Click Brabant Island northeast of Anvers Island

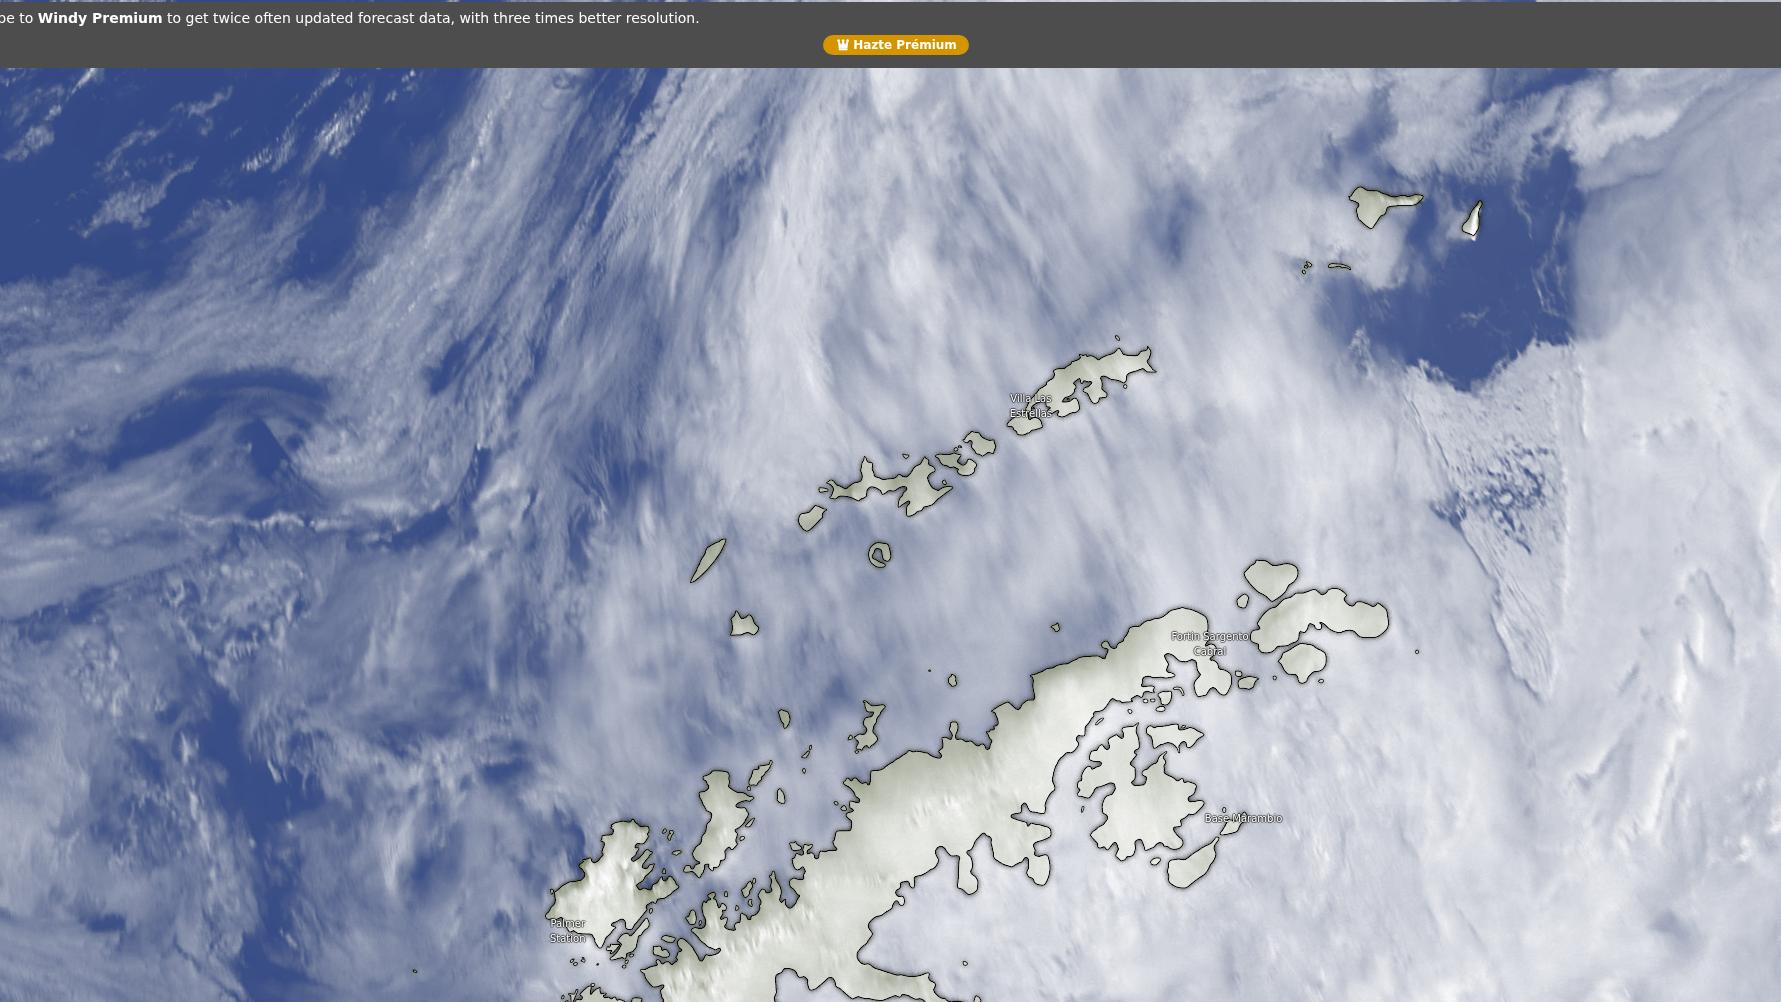pos(719,815)
